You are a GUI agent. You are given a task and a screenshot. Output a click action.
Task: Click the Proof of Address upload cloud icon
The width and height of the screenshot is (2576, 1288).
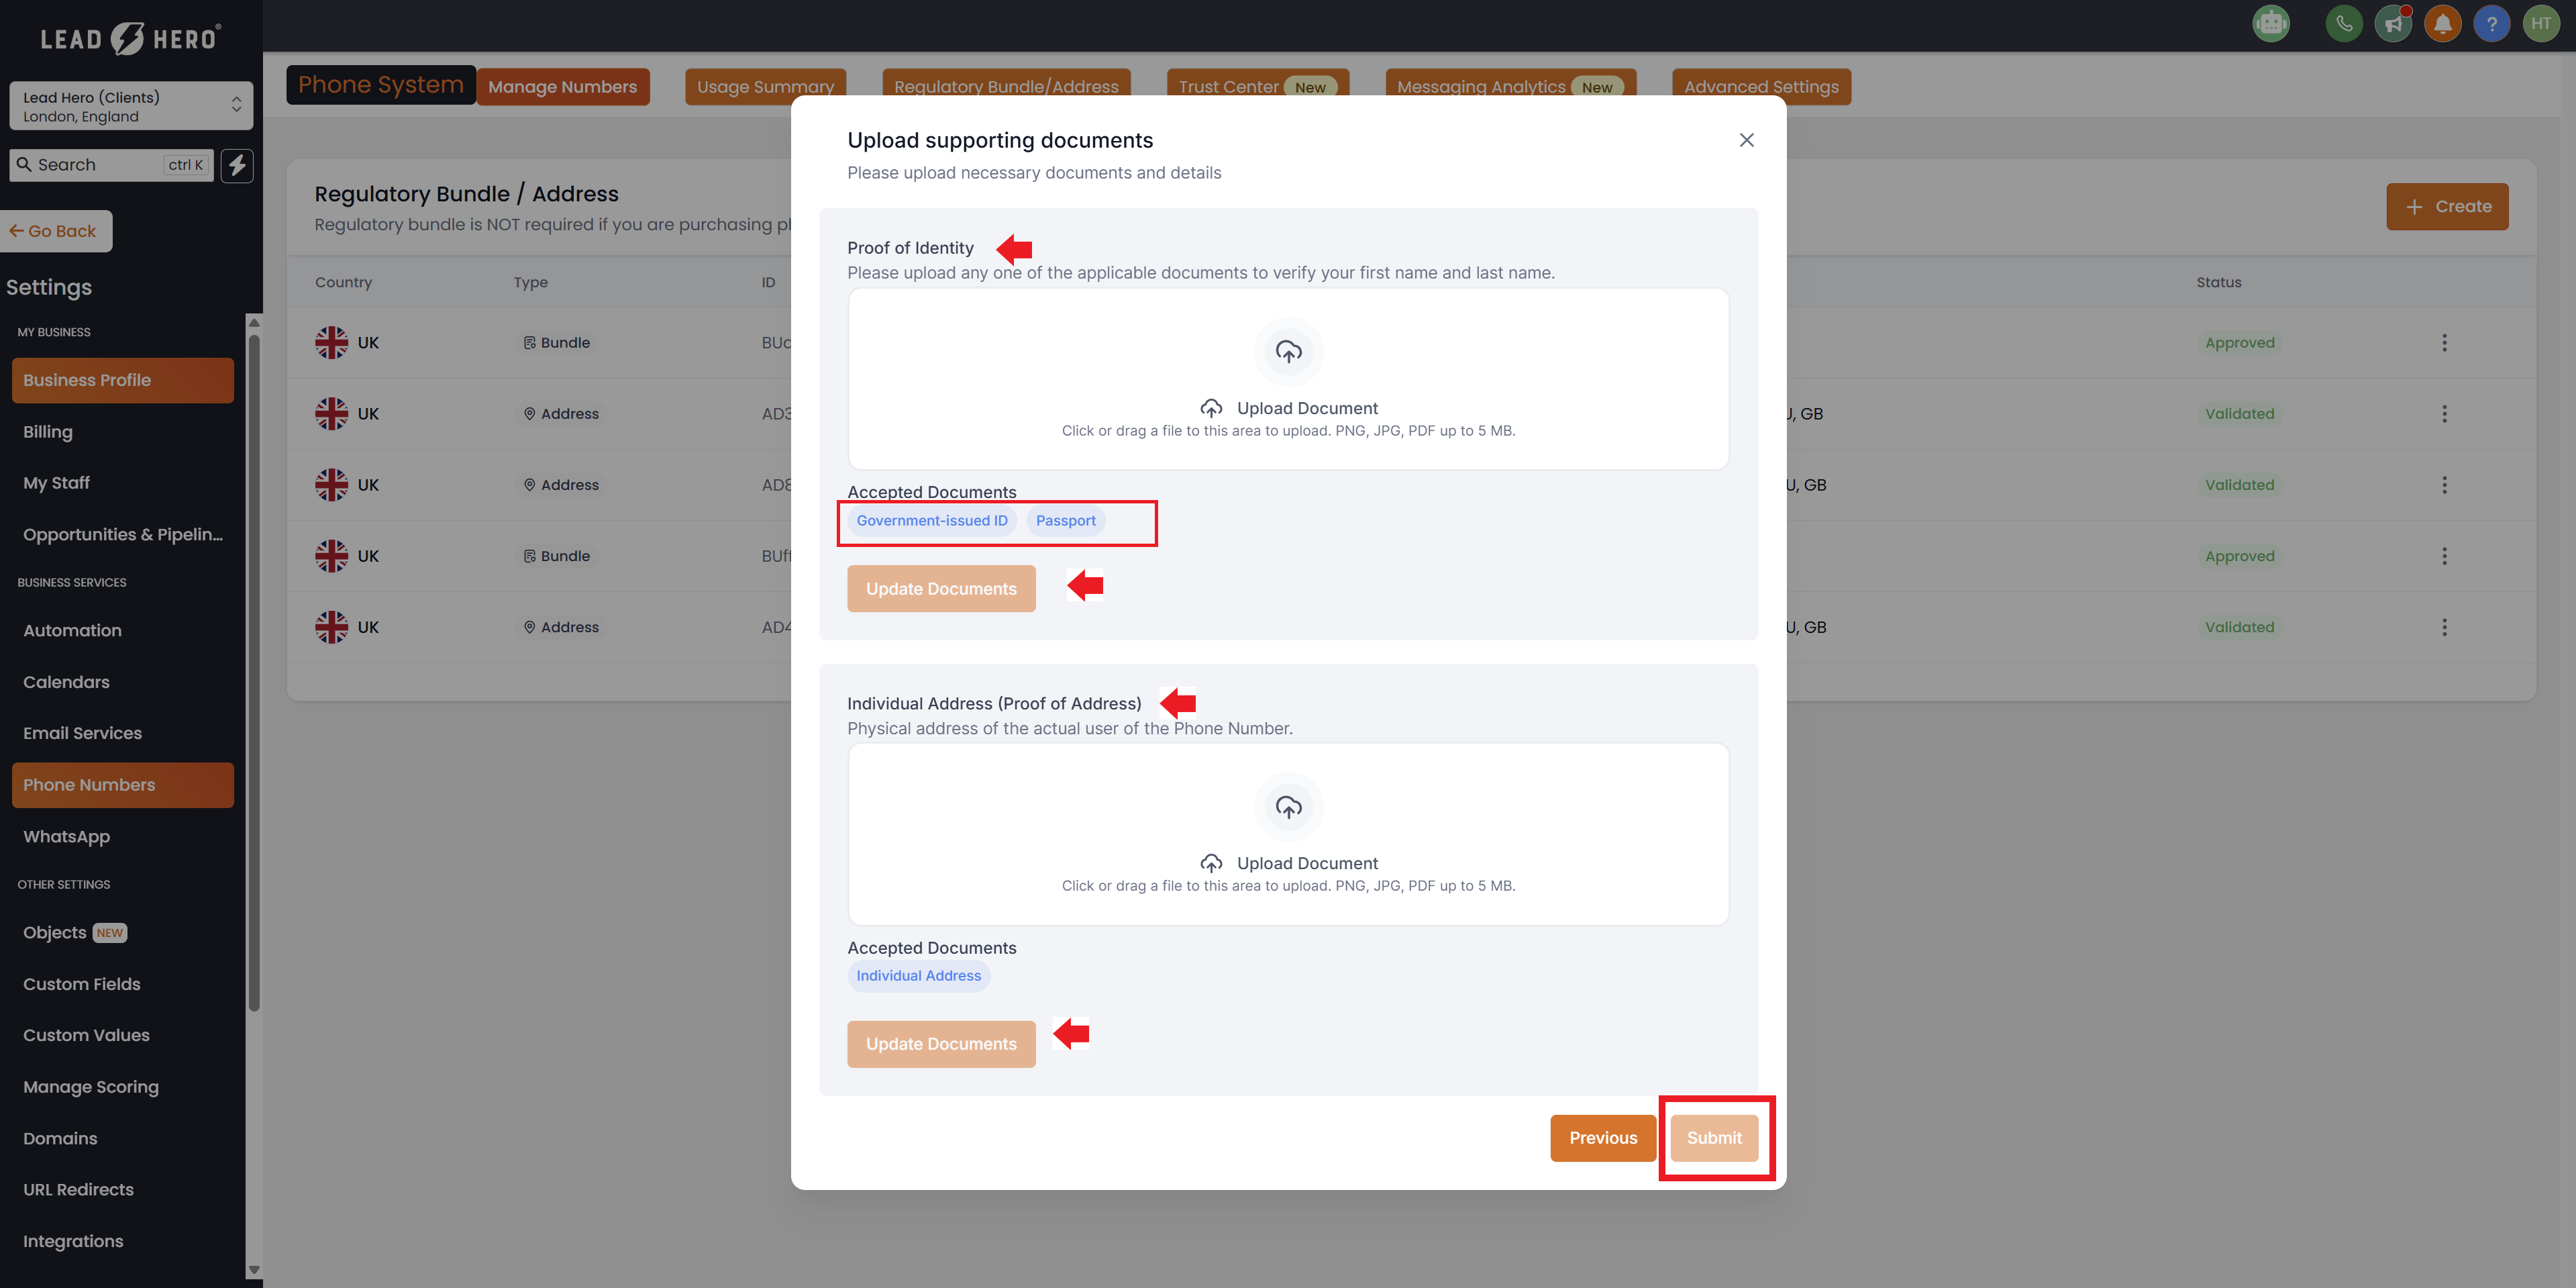[1288, 807]
